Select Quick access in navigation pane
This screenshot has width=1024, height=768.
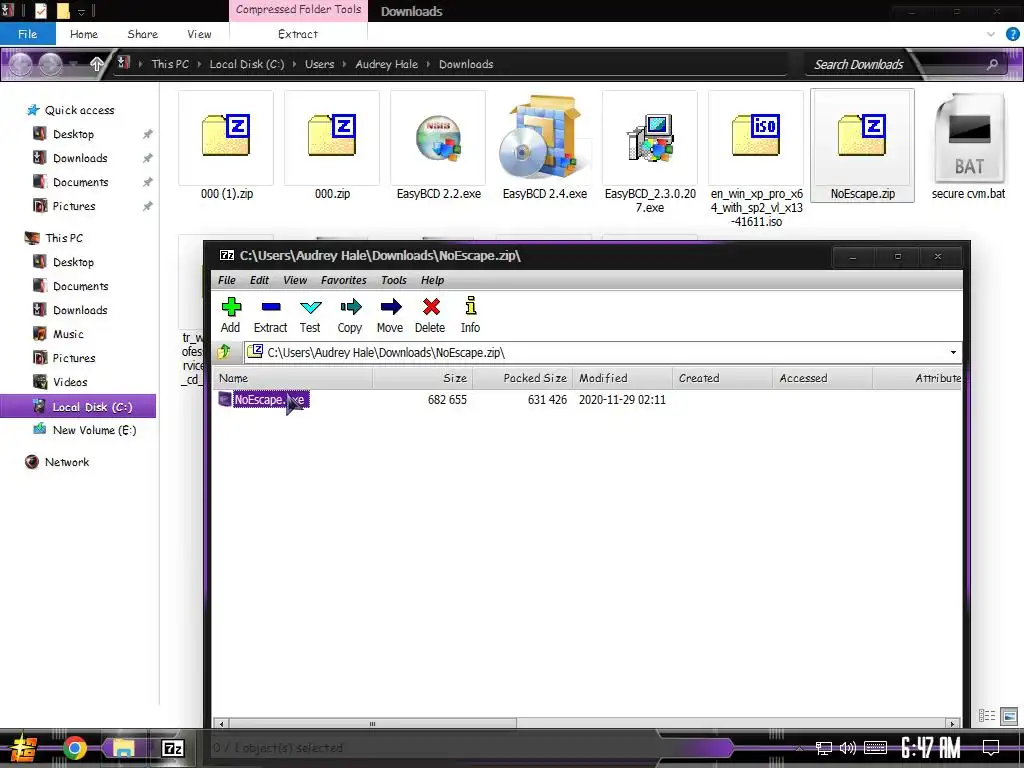(79, 110)
